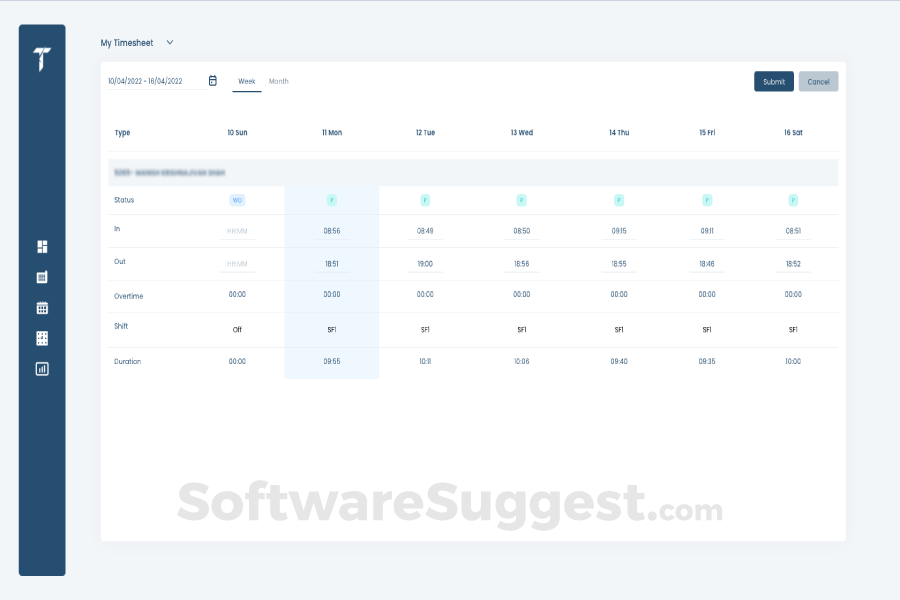
Task: Select the 14 Thu column header
Action: pyautogui.click(x=619, y=133)
